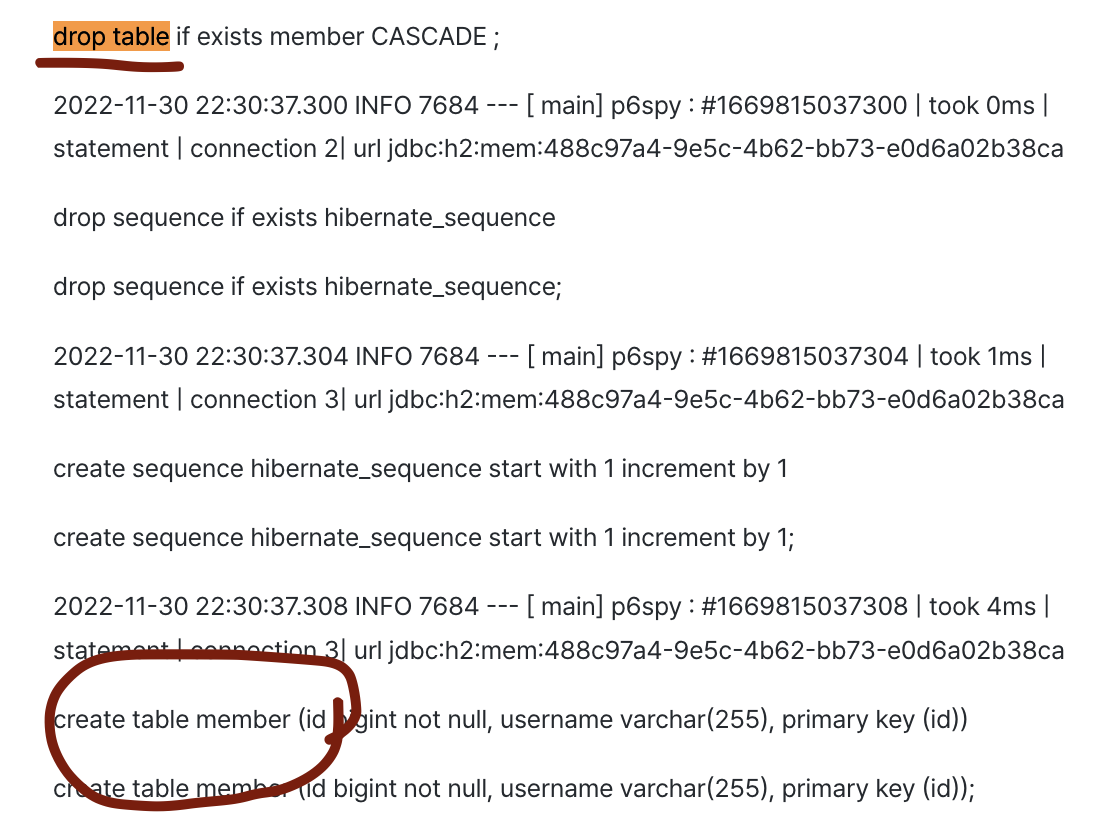Click "primary key (id));" on the last line
Screen dimensions: 1116x826
877,789
